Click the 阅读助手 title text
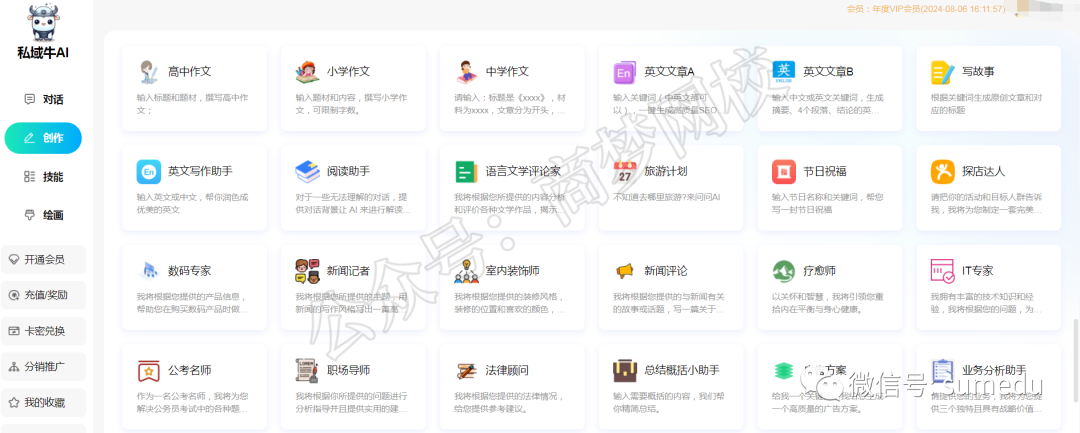1080x433 pixels. point(349,171)
